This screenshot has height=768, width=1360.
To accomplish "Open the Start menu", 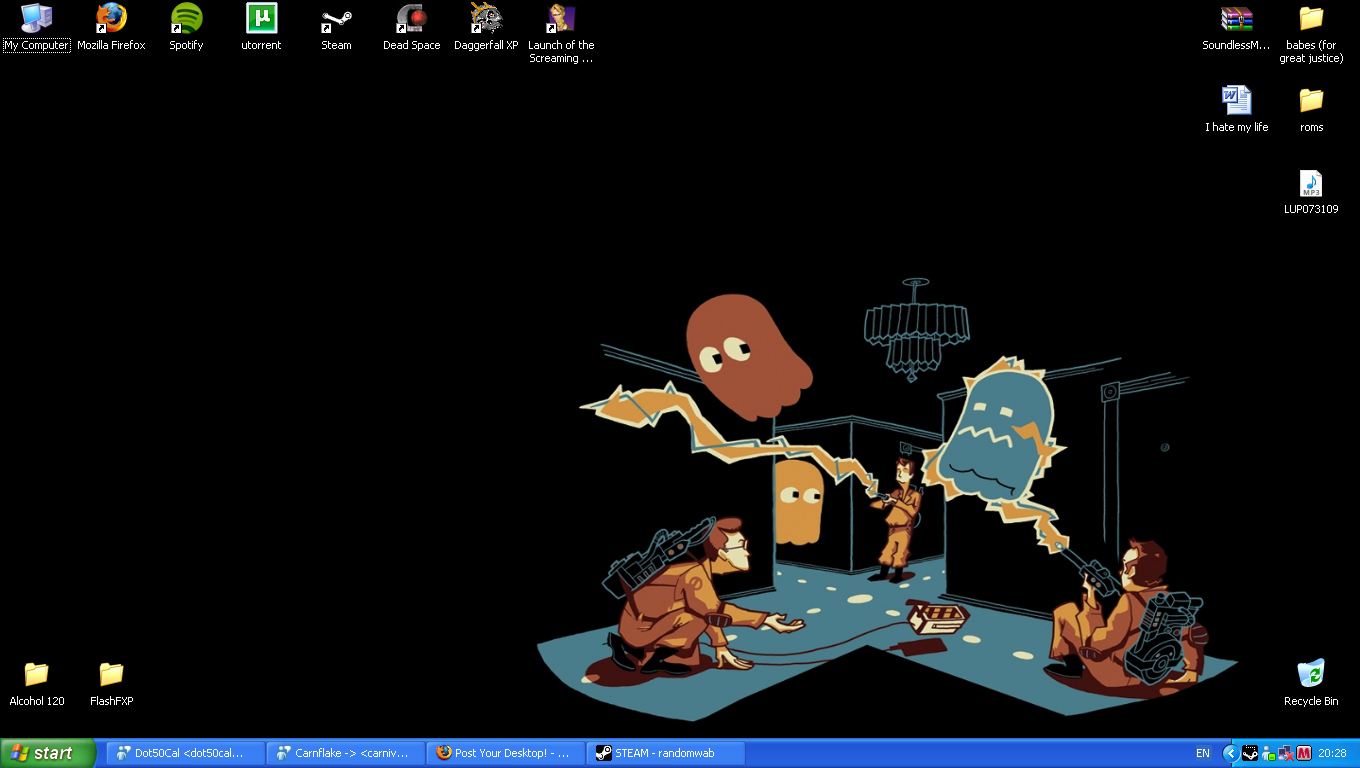I will 48,753.
